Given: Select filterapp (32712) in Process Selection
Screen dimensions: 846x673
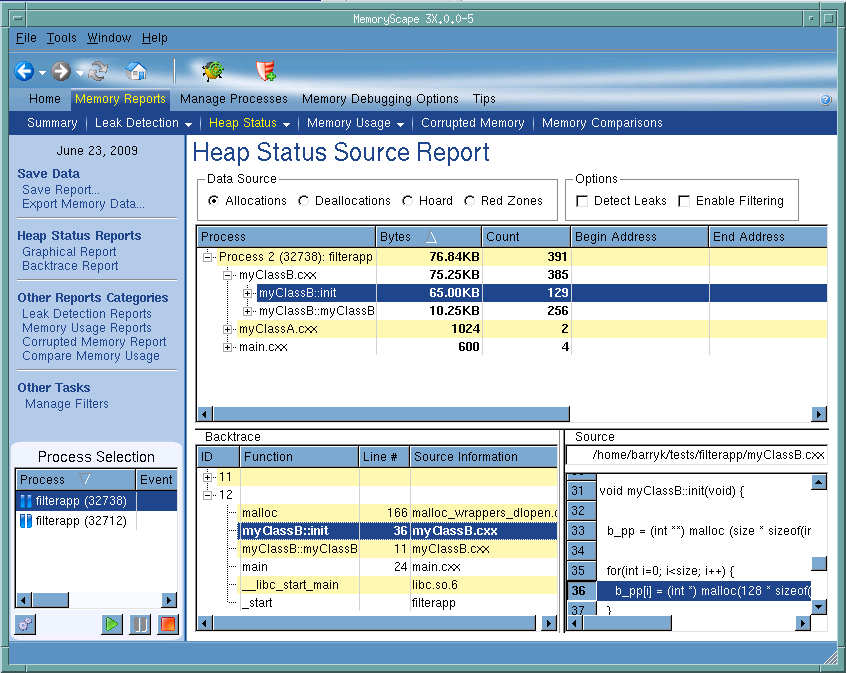Looking at the screenshot, I should (x=80, y=521).
